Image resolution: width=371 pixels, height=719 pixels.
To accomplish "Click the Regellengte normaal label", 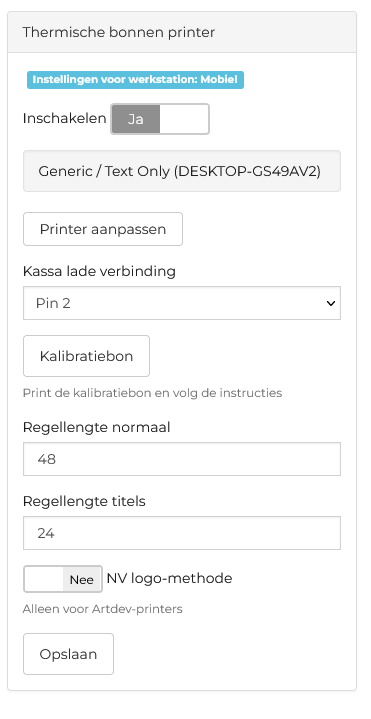I will [96, 427].
